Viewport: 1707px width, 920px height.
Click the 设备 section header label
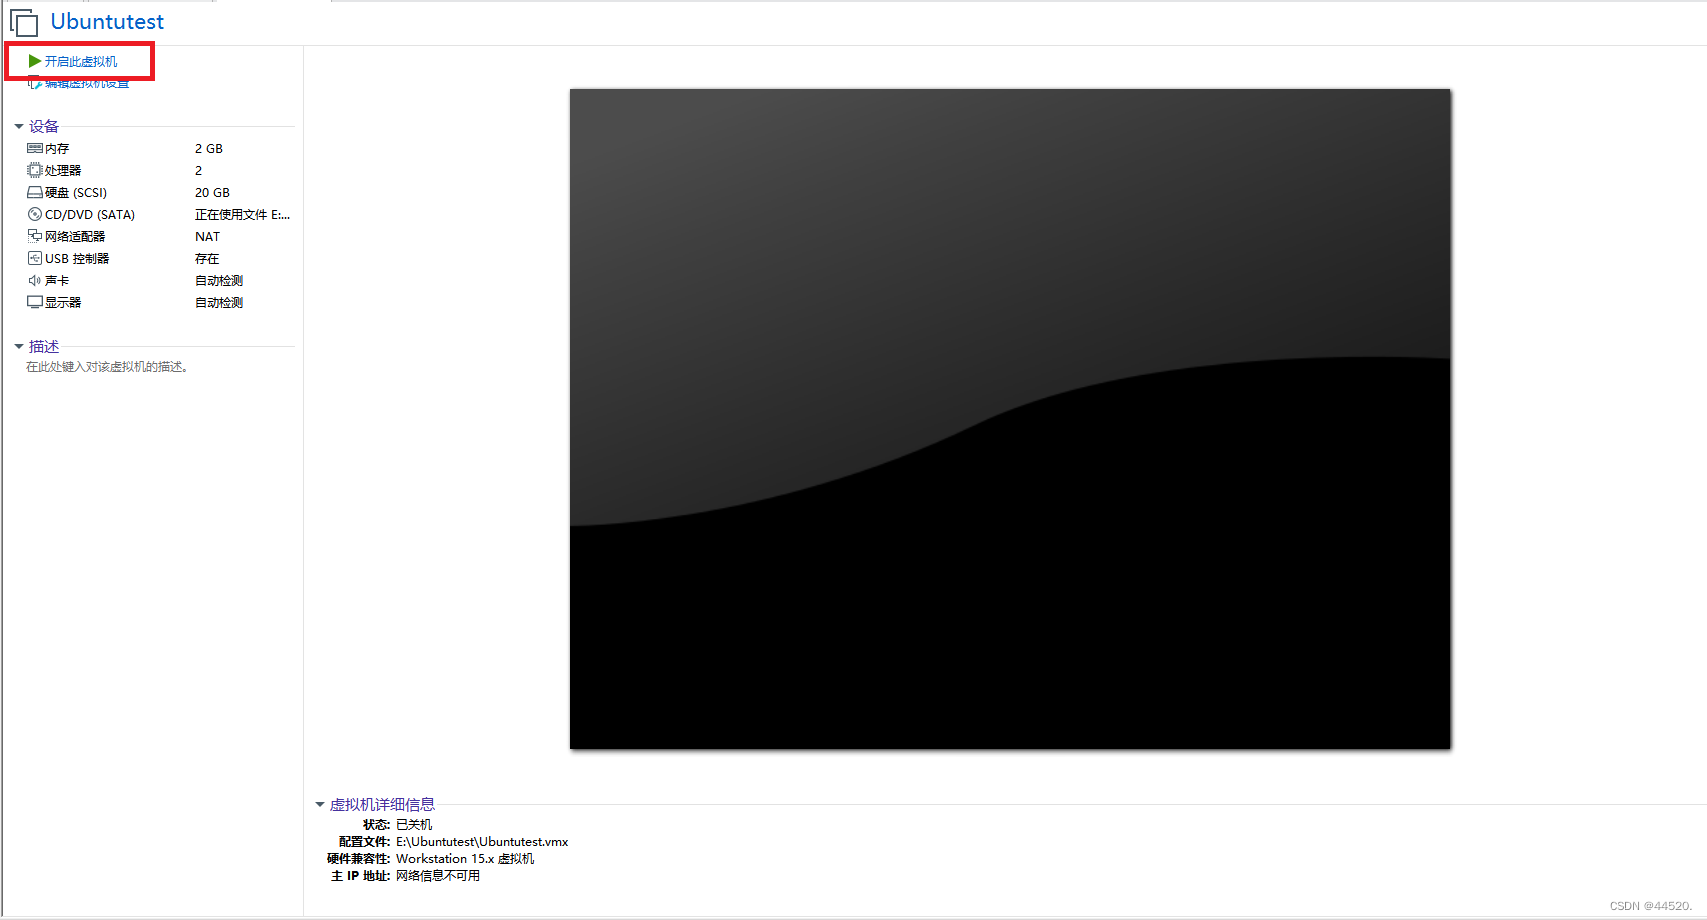coord(44,127)
